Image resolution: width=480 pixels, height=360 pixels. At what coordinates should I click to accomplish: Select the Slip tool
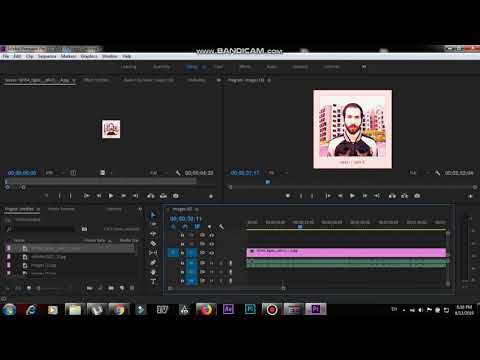[x=153, y=253]
